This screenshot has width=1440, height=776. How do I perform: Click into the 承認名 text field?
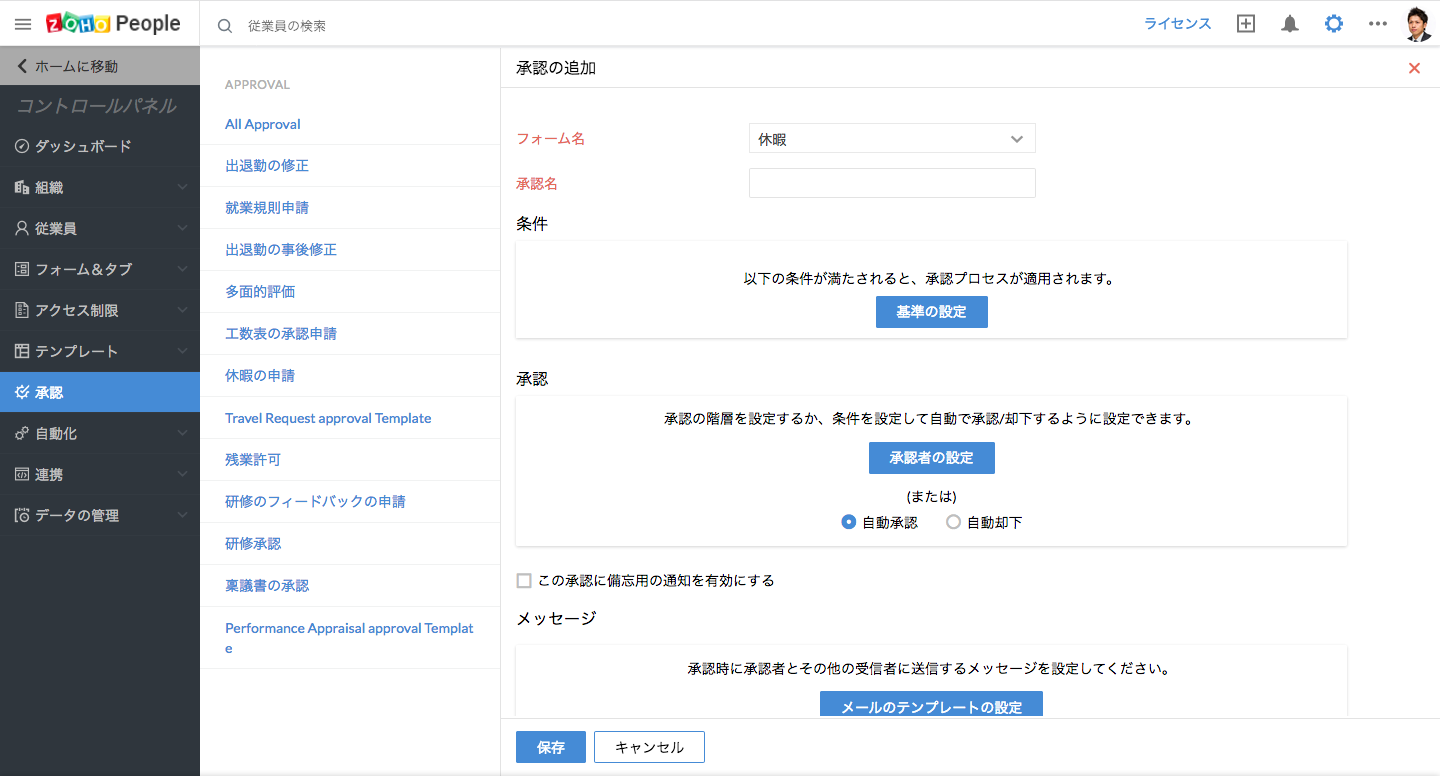coord(891,183)
